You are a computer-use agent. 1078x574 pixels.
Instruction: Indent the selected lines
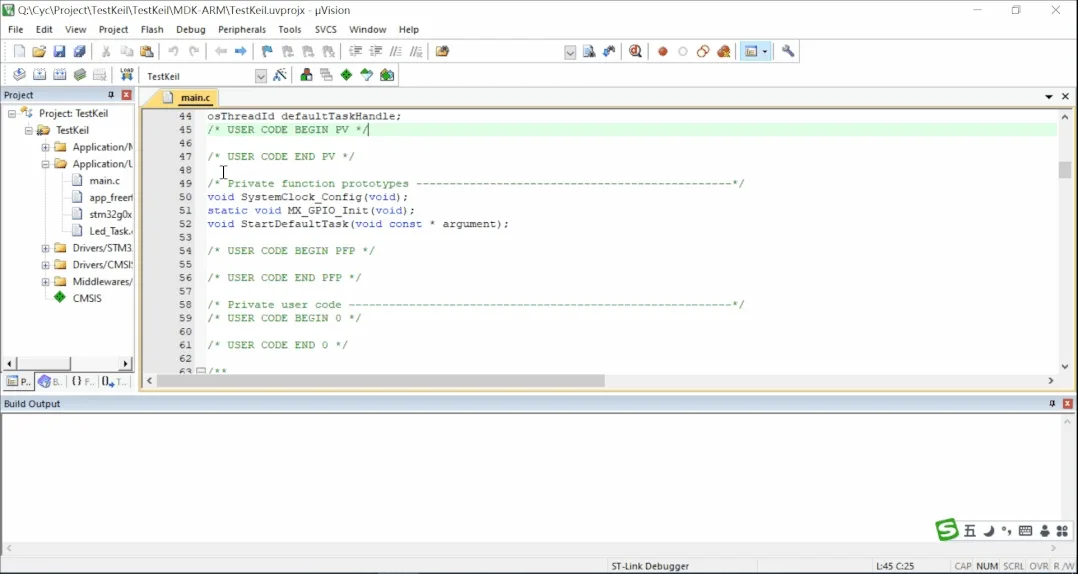tap(355, 52)
